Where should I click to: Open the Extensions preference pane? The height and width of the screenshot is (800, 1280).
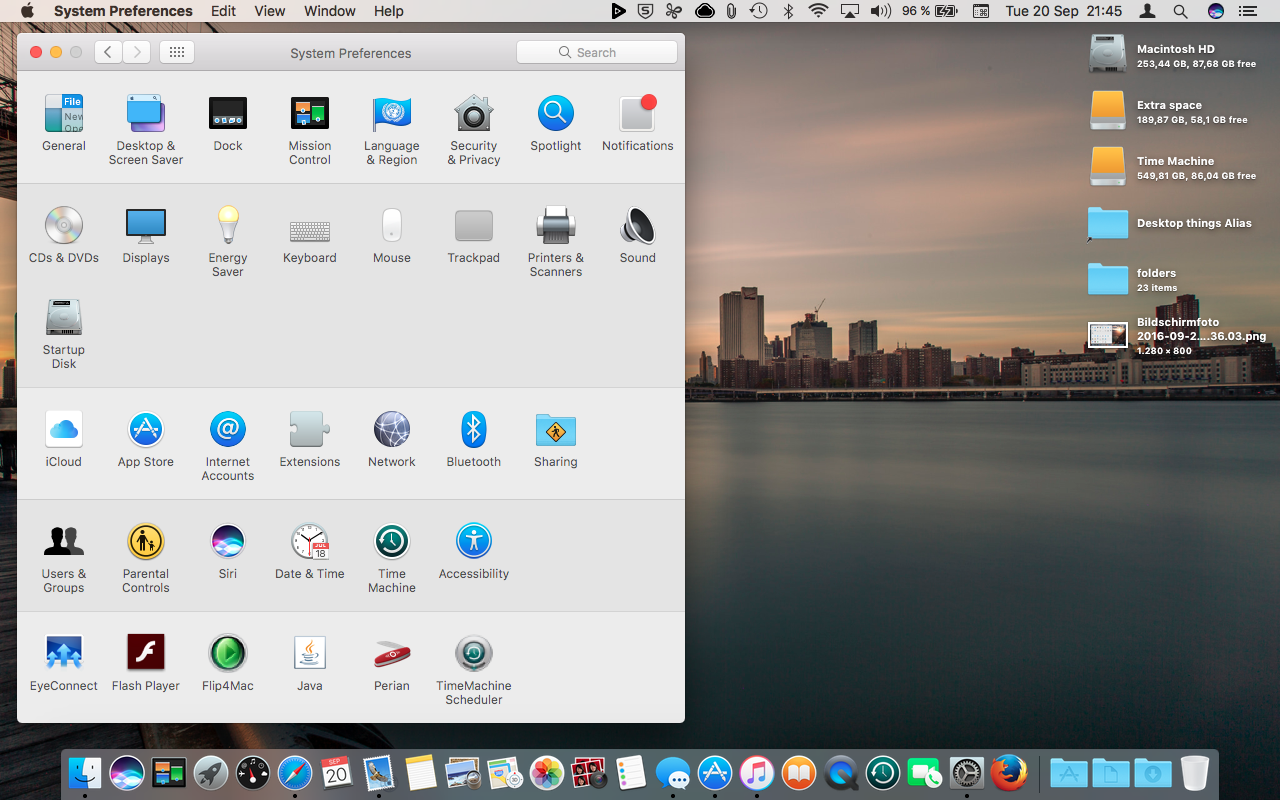[x=310, y=429]
